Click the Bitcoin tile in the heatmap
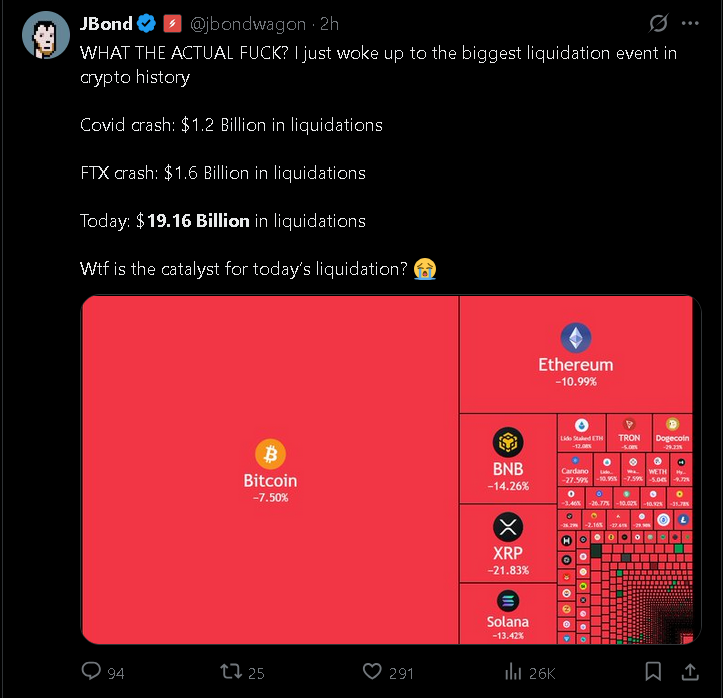Screen dimensions: 723x698 pos(270,470)
